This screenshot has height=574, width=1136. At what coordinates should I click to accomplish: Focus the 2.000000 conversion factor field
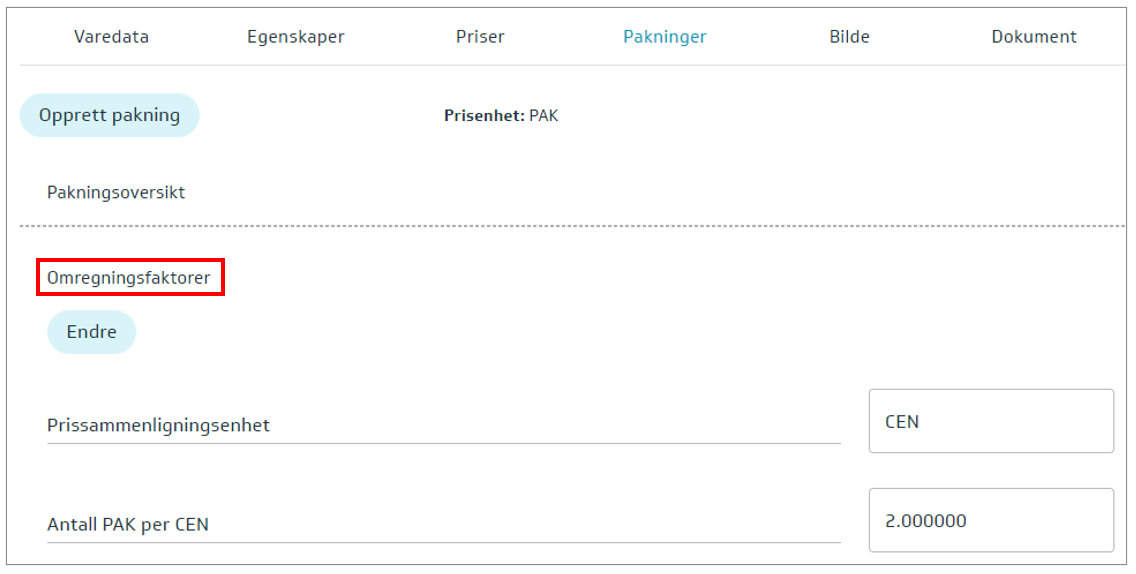(990, 520)
